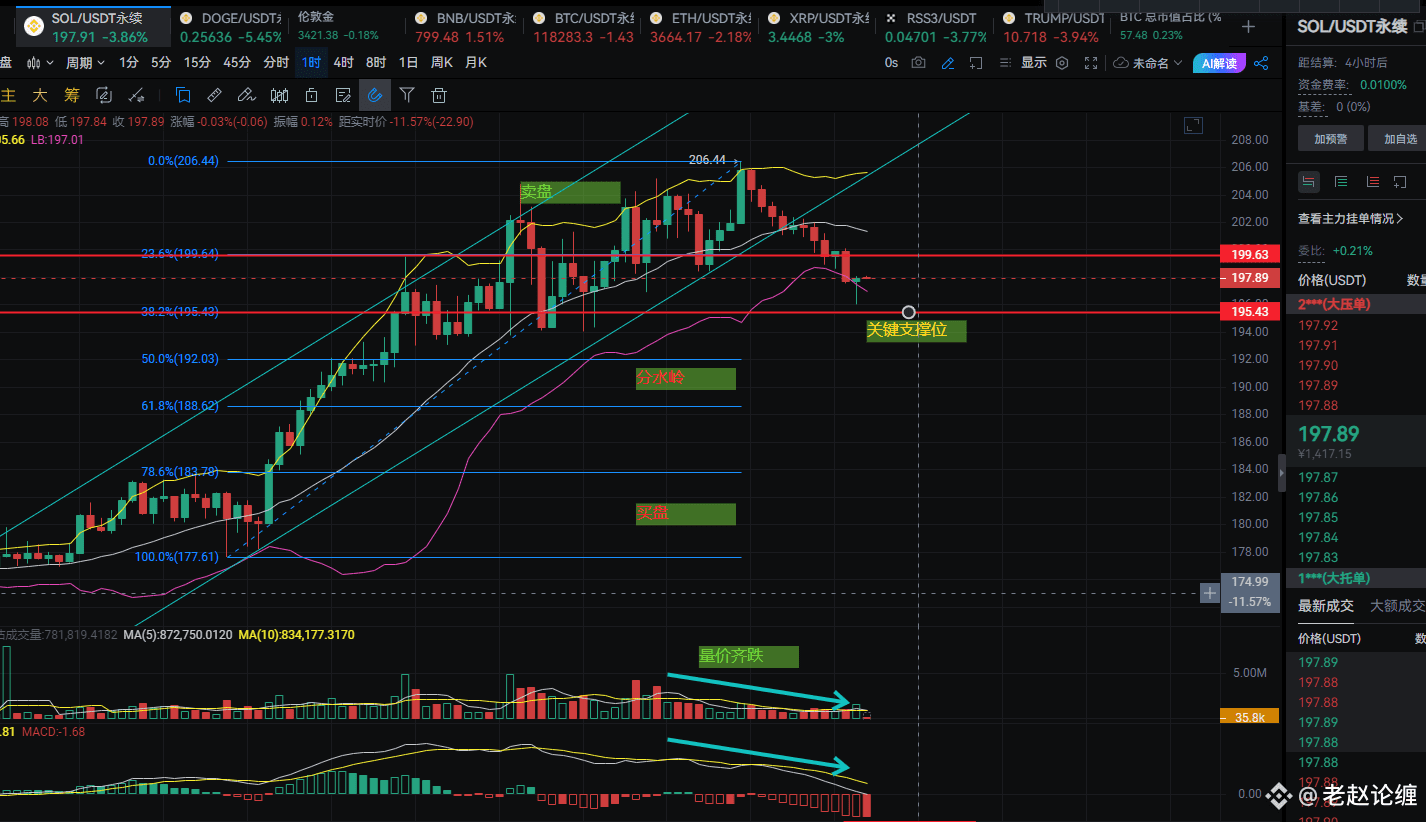Viewport: 1426px width, 822px height.
Task: Toggle the 主 indicator
Action: [9, 96]
